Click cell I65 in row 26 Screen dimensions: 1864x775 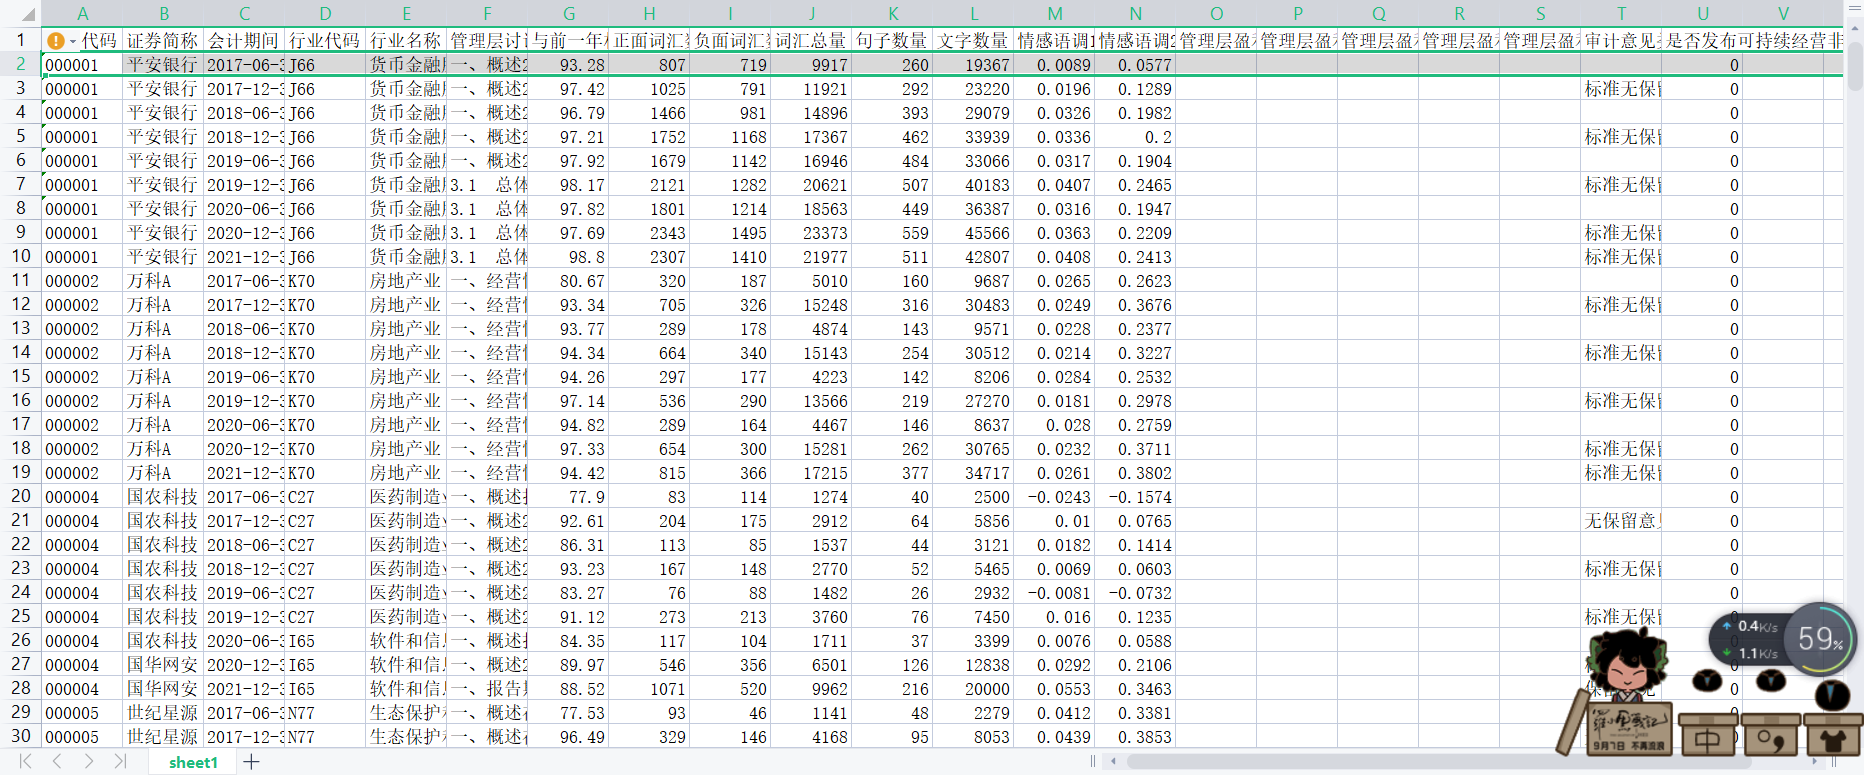[326, 641]
